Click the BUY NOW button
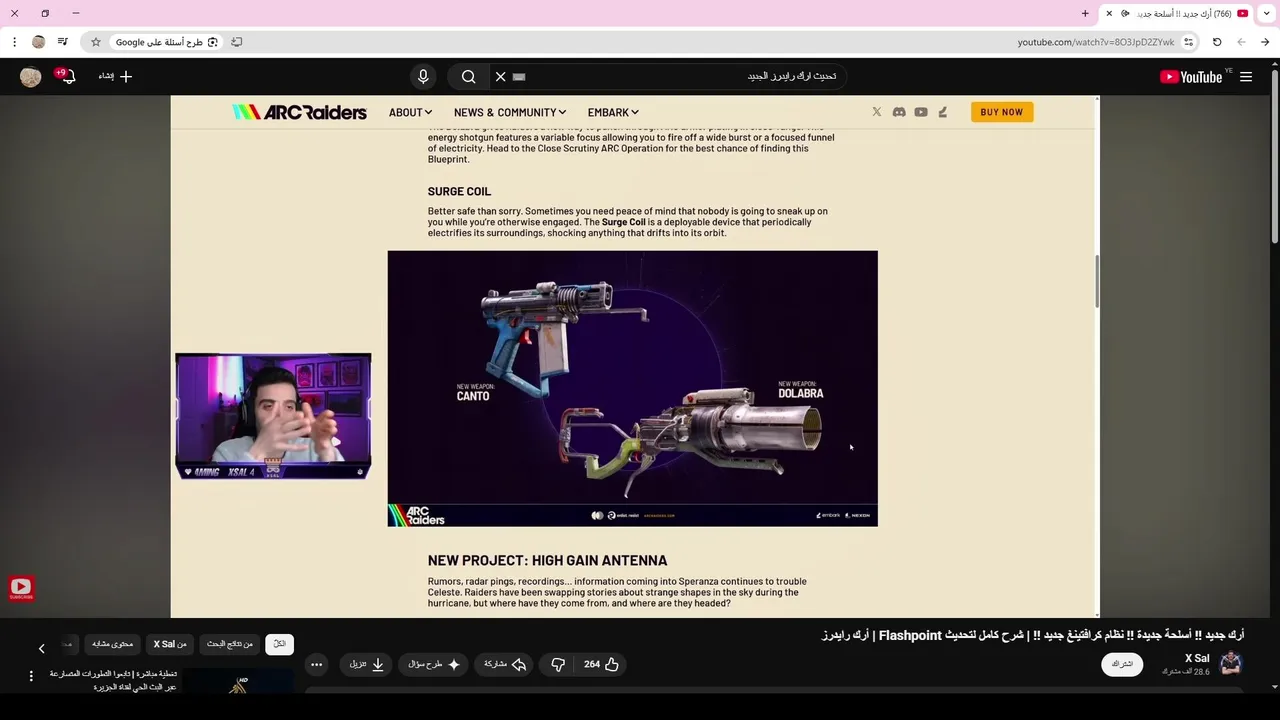Screen dimensions: 1280x720 pos(1002,112)
